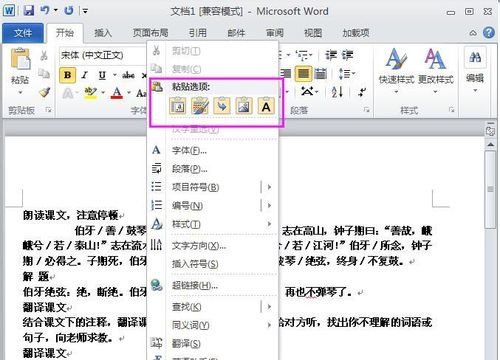
Task: Open the 文件 (File) tab
Action: point(23,33)
